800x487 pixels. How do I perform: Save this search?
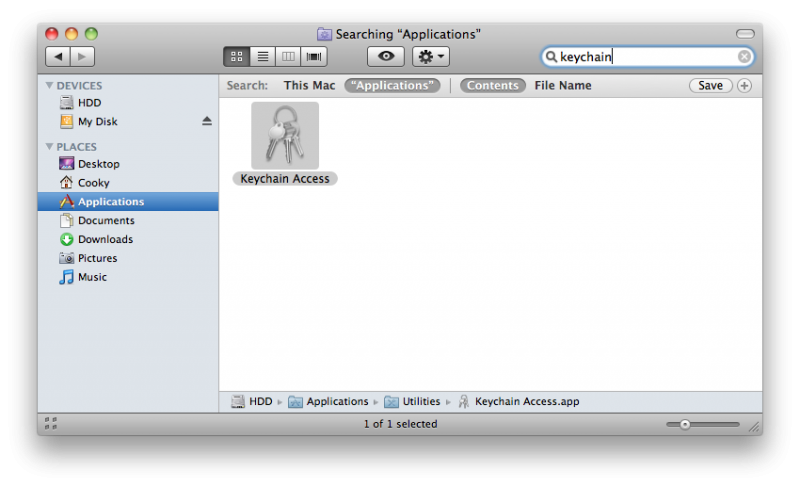(710, 86)
